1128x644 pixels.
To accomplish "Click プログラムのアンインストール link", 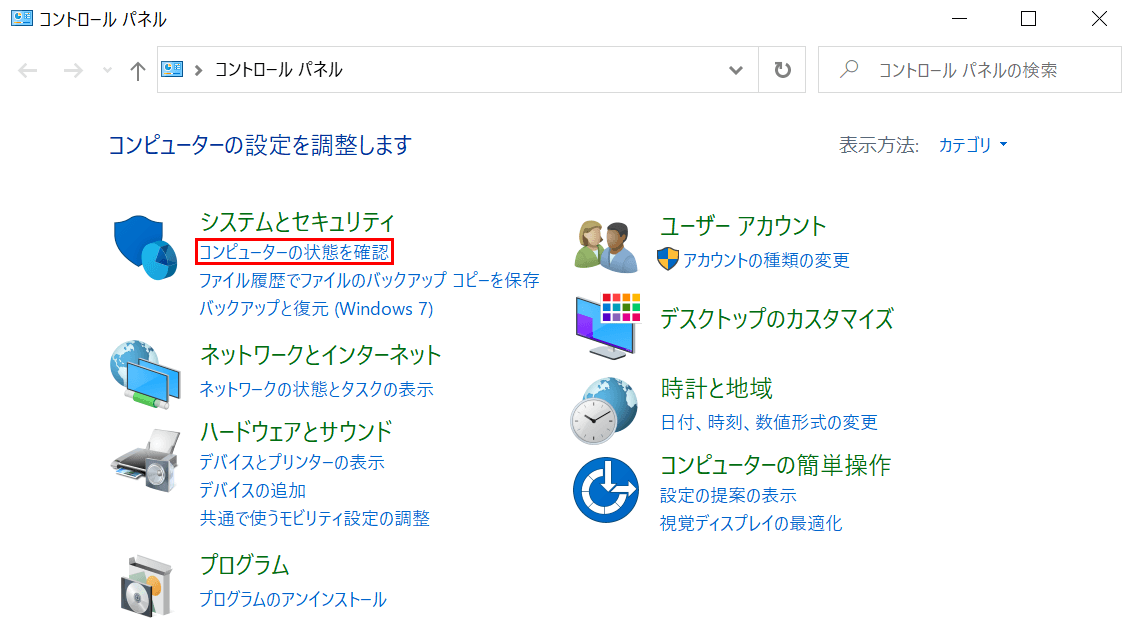I will [x=293, y=599].
